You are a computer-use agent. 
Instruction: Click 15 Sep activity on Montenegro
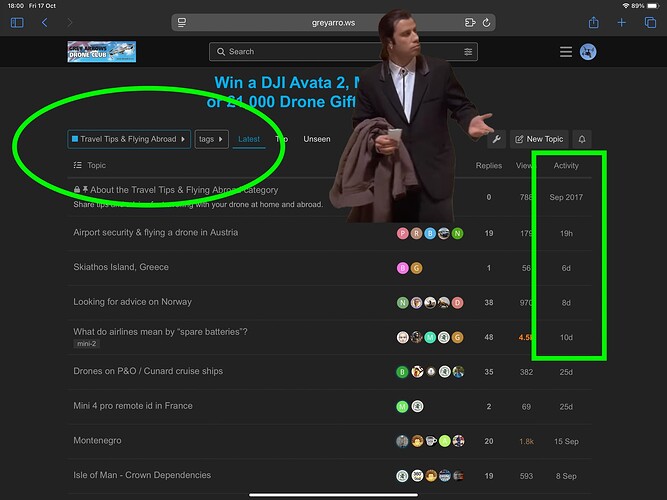[566, 441]
